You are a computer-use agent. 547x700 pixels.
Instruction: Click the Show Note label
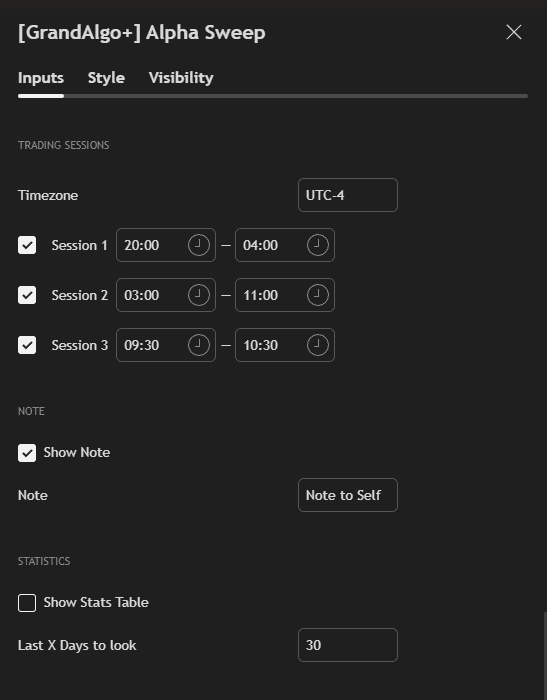pos(77,452)
